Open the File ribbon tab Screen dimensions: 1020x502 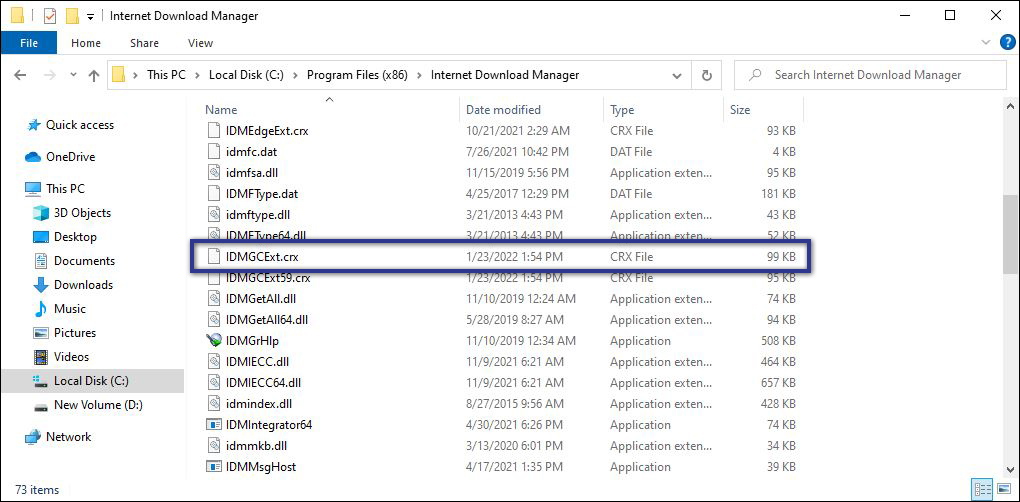click(29, 43)
